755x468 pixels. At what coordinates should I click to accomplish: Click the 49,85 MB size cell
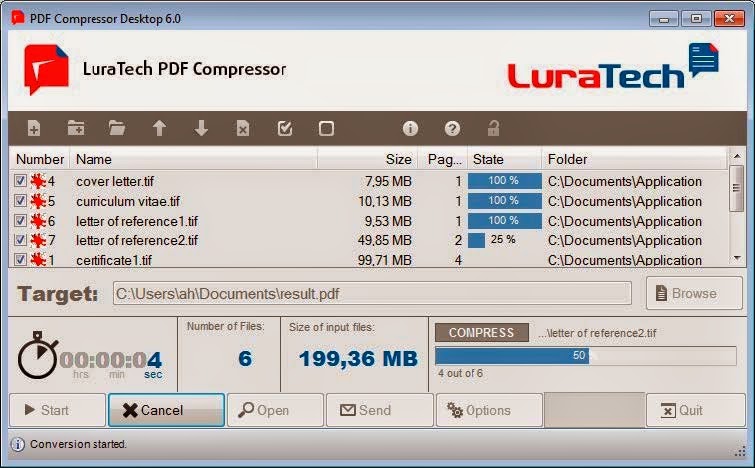[384, 240]
